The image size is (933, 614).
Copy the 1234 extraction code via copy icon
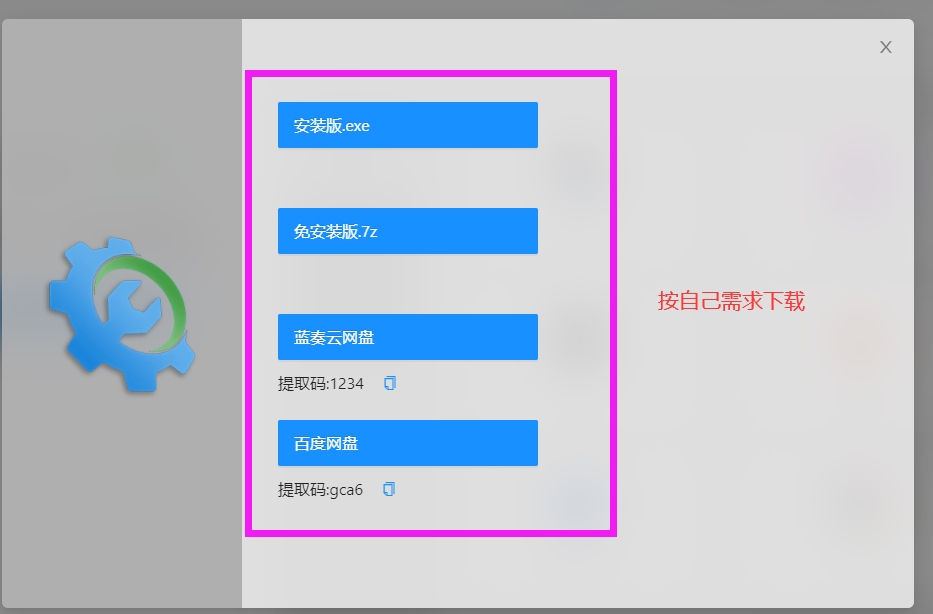point(390,383)
